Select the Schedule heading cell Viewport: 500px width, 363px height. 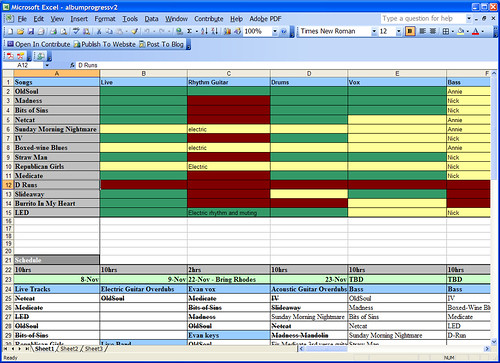57,260
